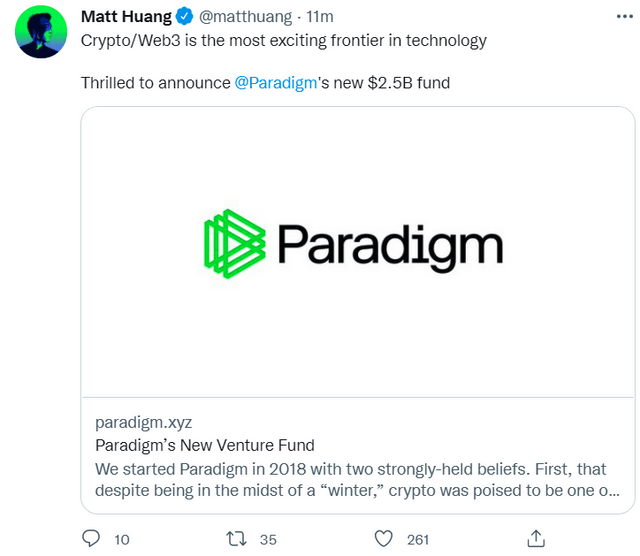Open the share tweet icon
Viewport: 640px width, 556px height.
(x=535, y=538)
